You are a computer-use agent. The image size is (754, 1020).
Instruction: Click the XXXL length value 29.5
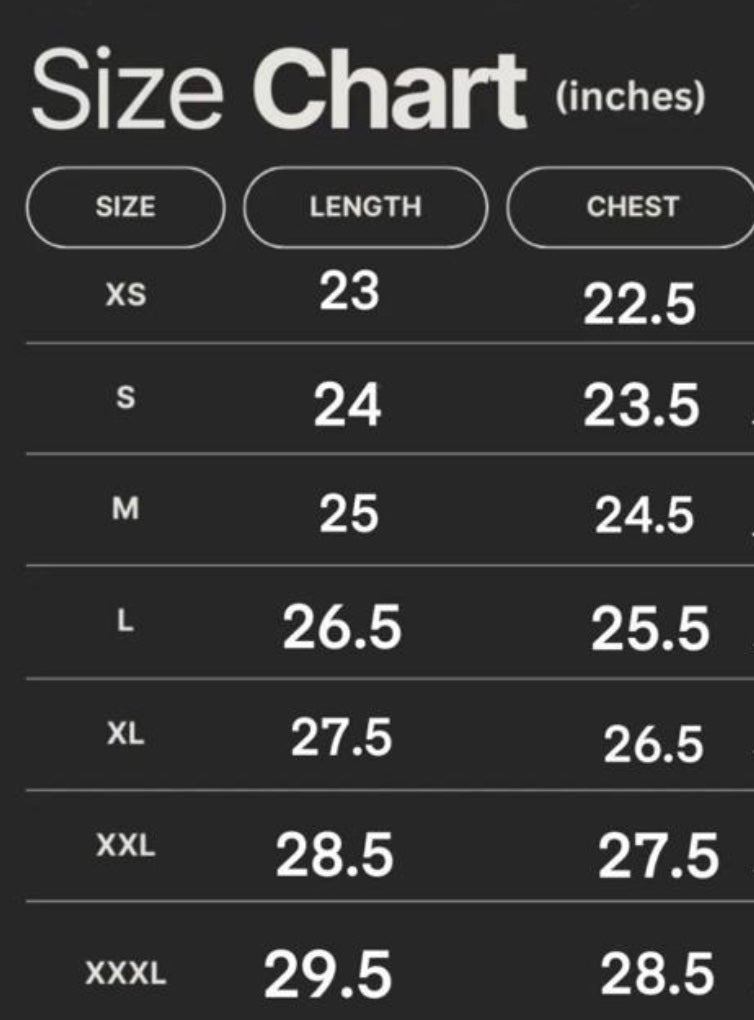[x=328, y=975]
